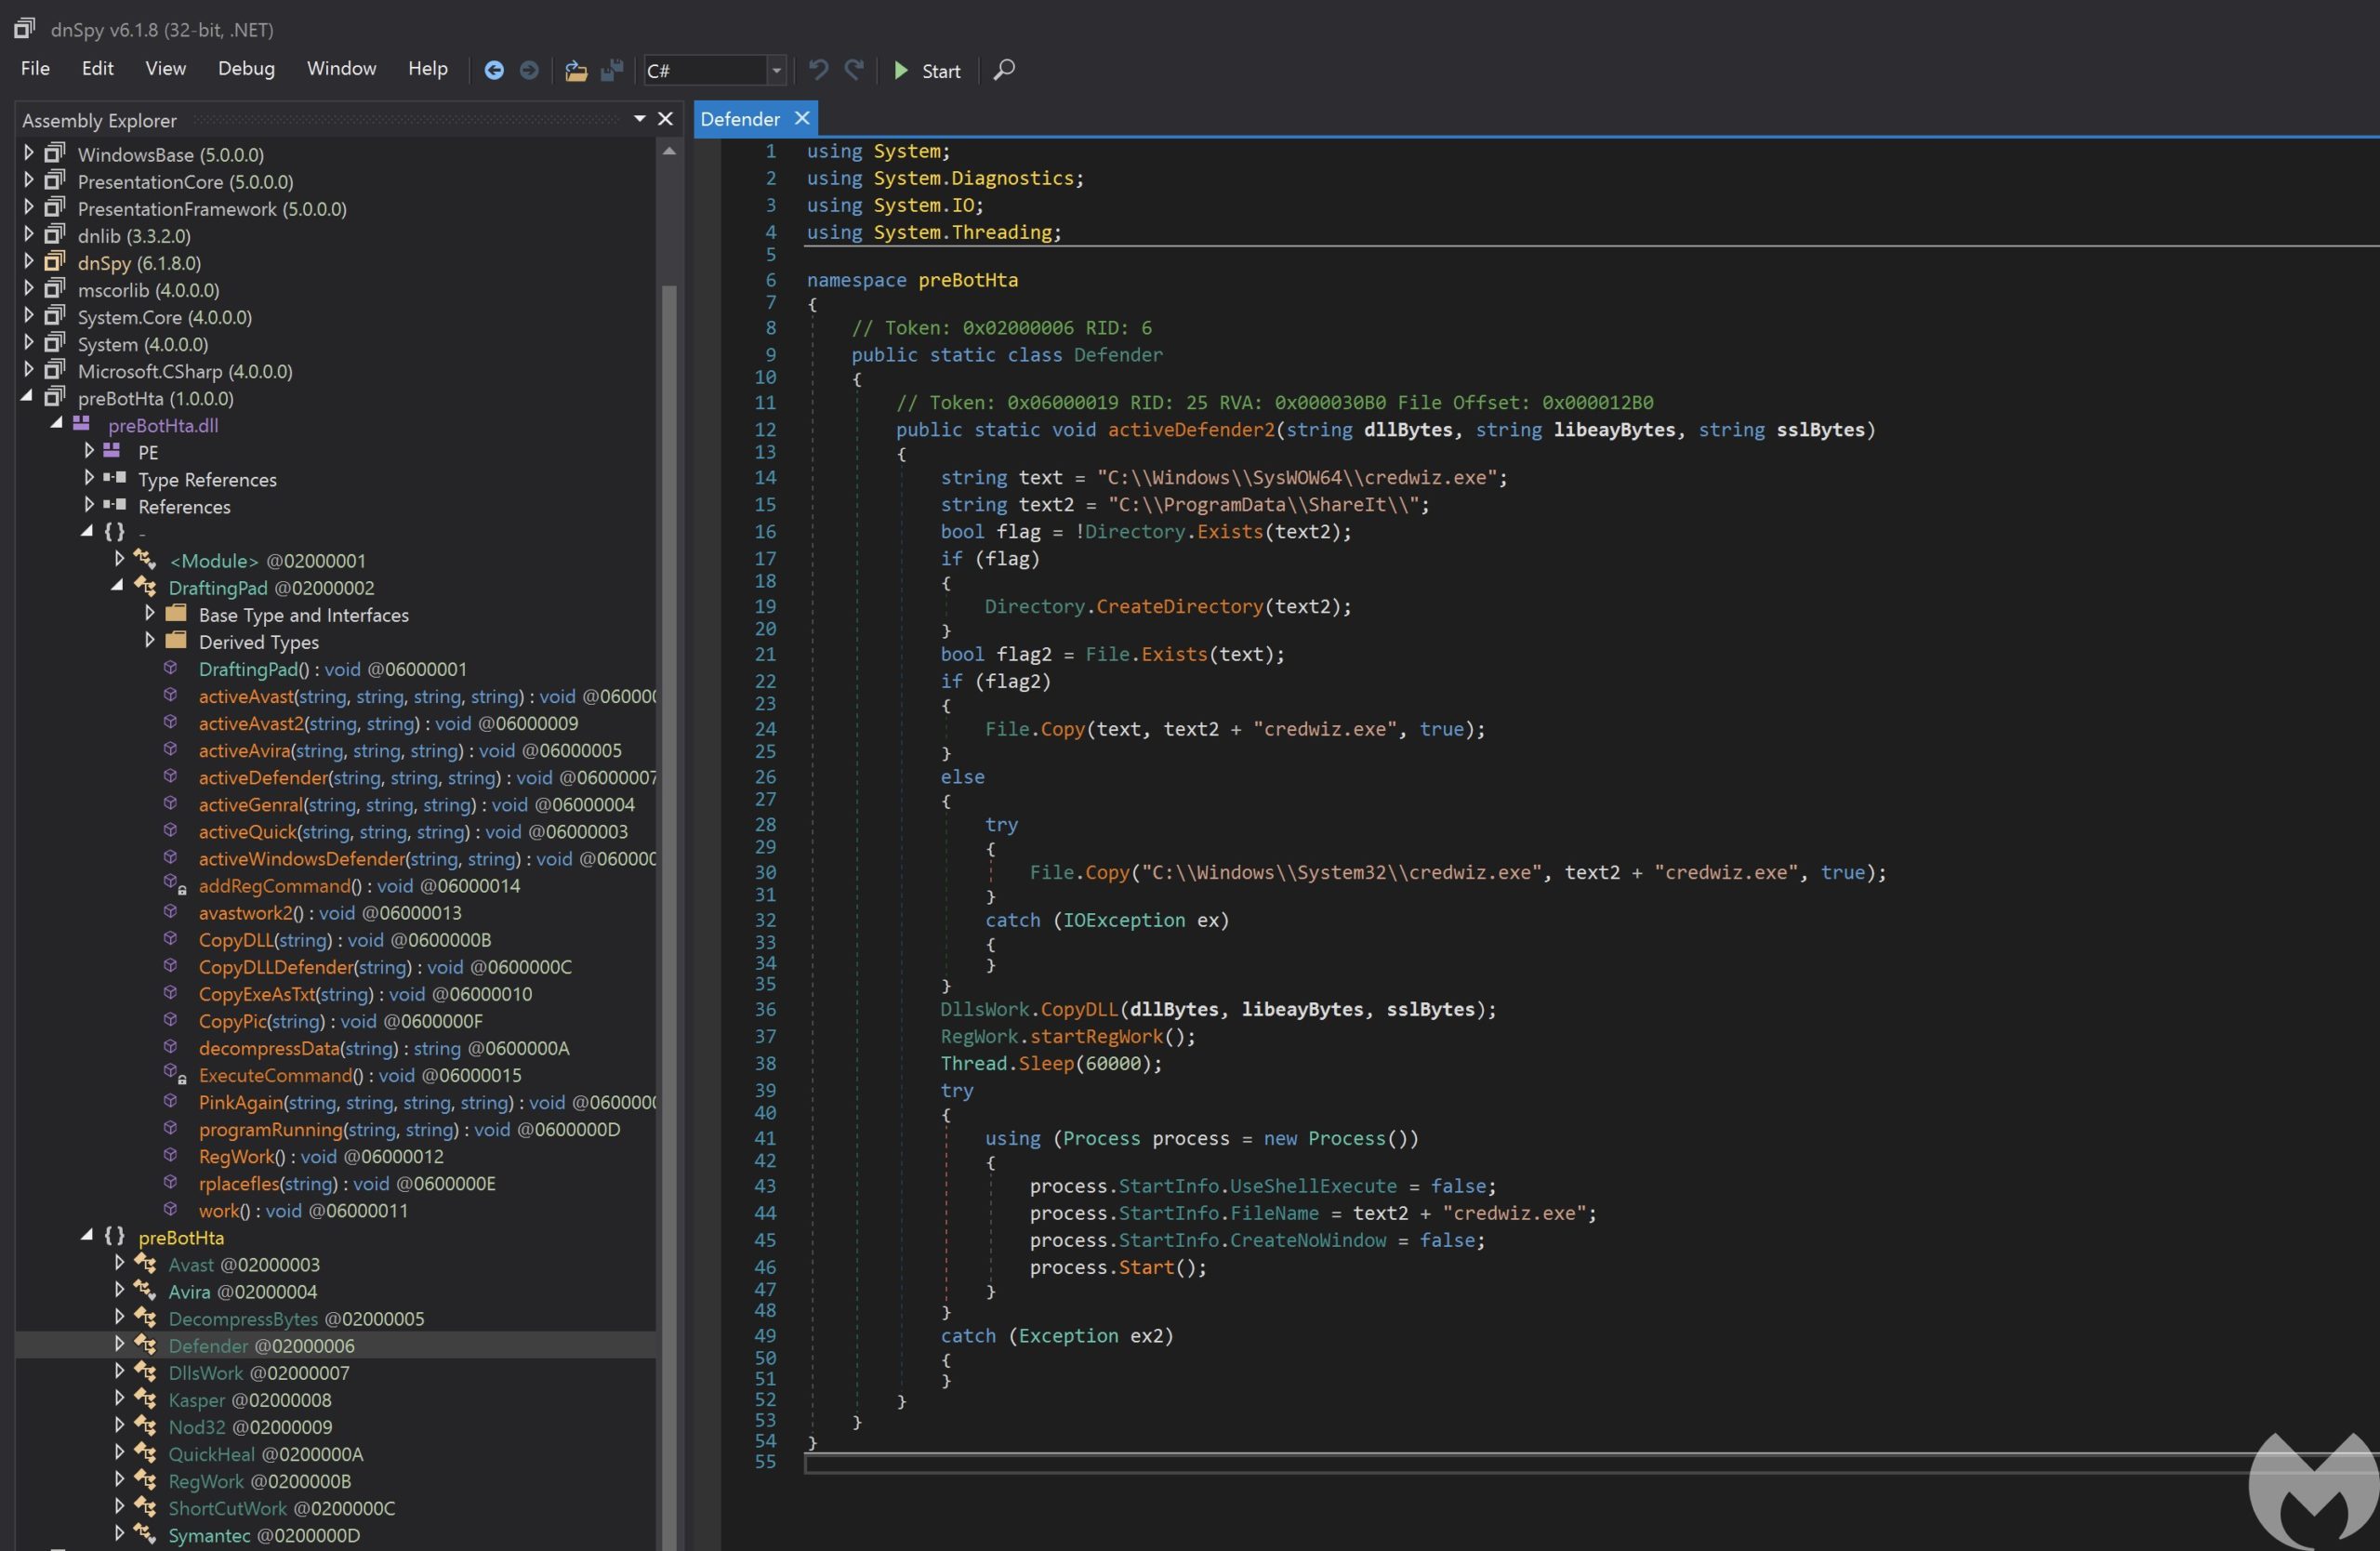Expand the Derived Types folder
Viewport: 2380px width, 1551px height.
tap(149, 640)
